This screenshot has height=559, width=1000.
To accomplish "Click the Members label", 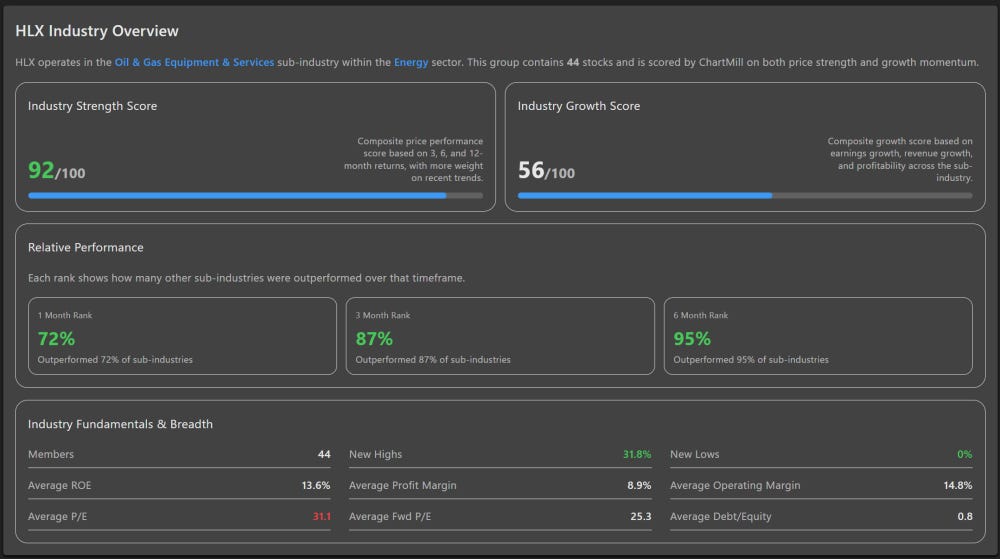I will coord(51,454).
